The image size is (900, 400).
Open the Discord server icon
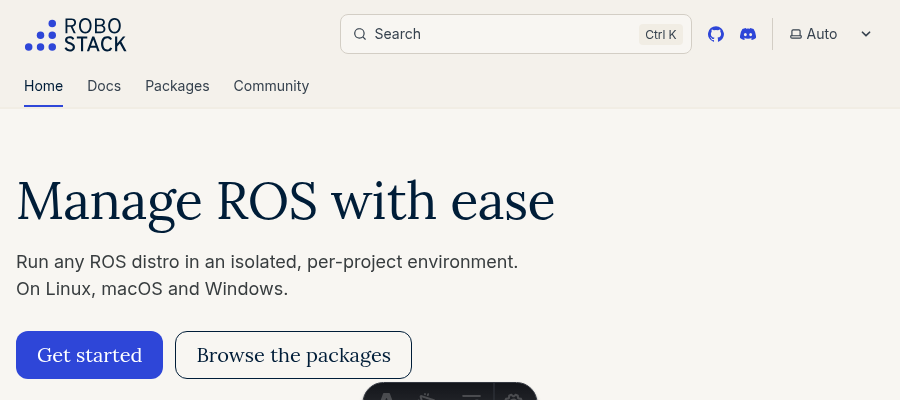point(747,34)
